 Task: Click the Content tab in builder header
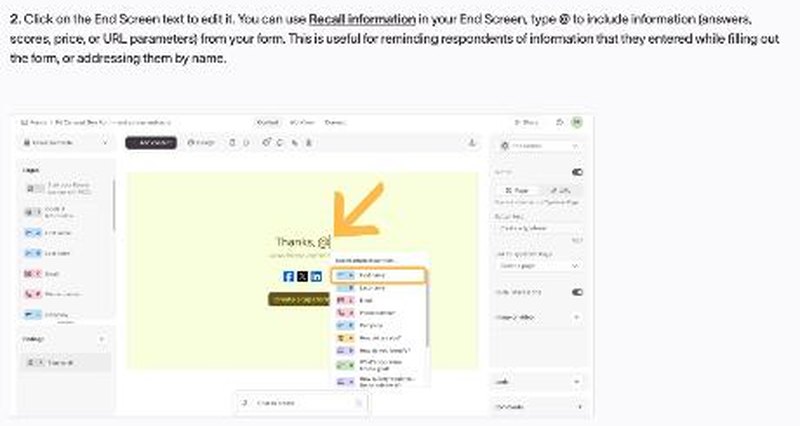[x=267, y=122]
